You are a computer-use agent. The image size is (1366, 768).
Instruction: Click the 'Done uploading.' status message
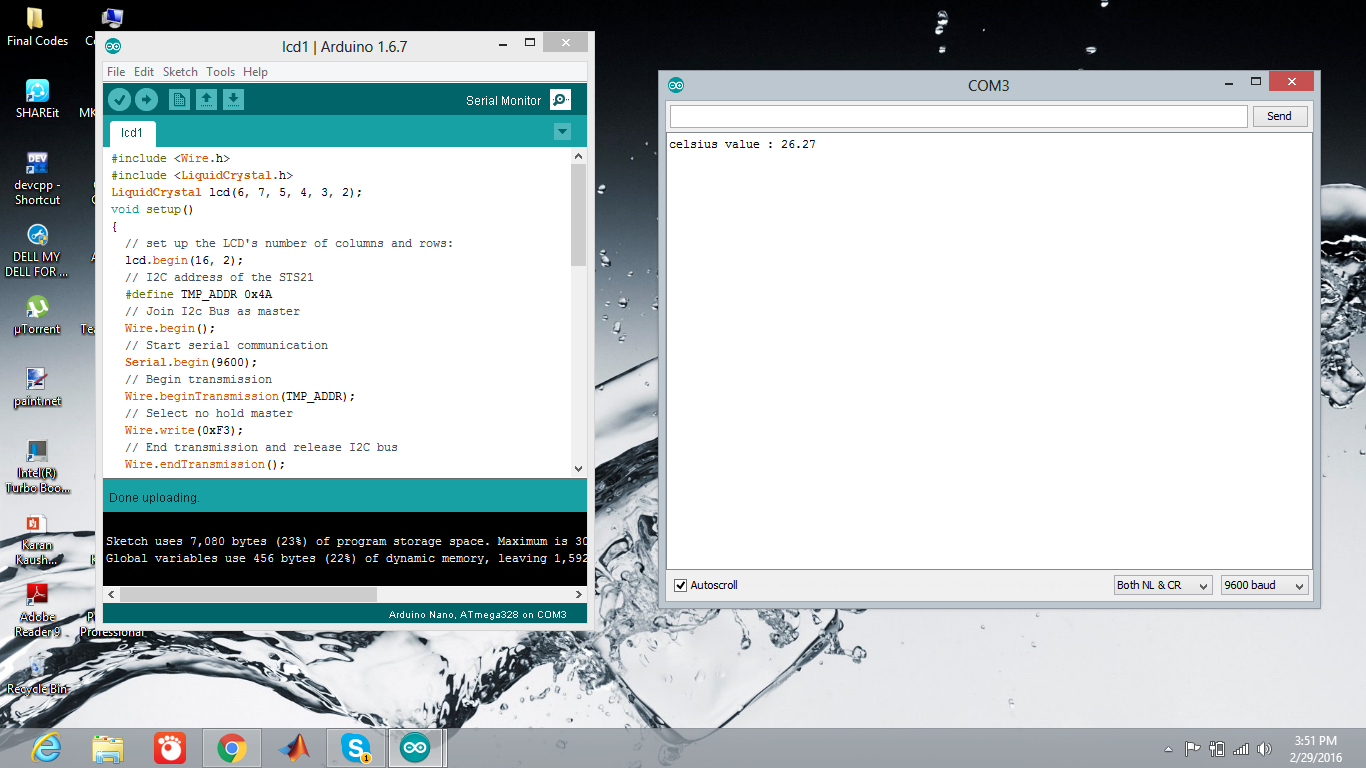(x=154, y=497)
